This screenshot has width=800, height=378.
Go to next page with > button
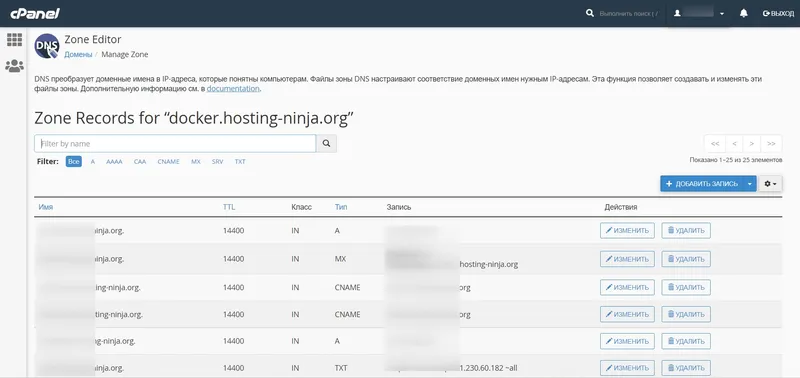click(x=752, y=143)
